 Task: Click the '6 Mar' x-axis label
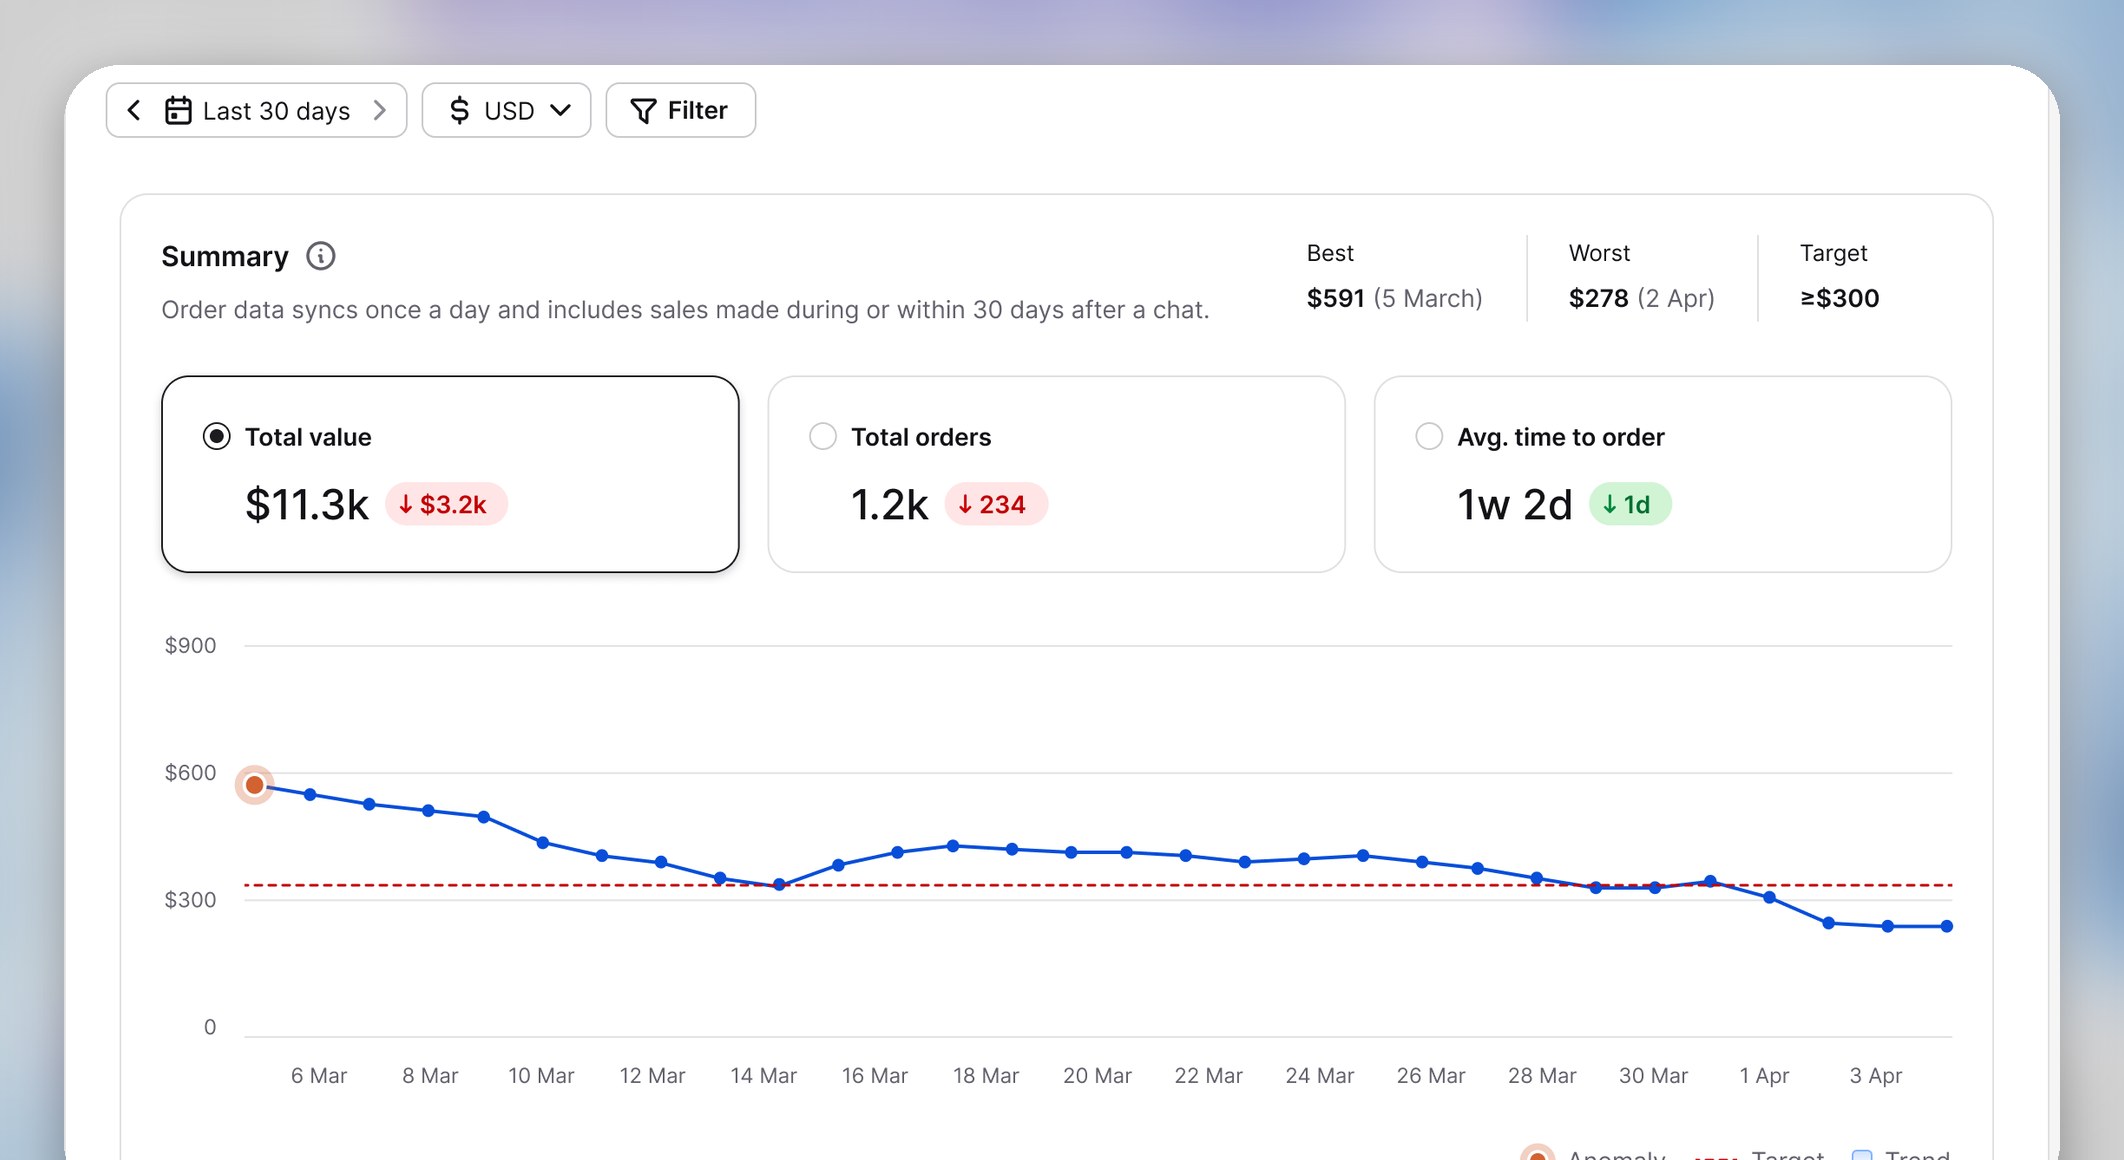tap(319, 1075)
